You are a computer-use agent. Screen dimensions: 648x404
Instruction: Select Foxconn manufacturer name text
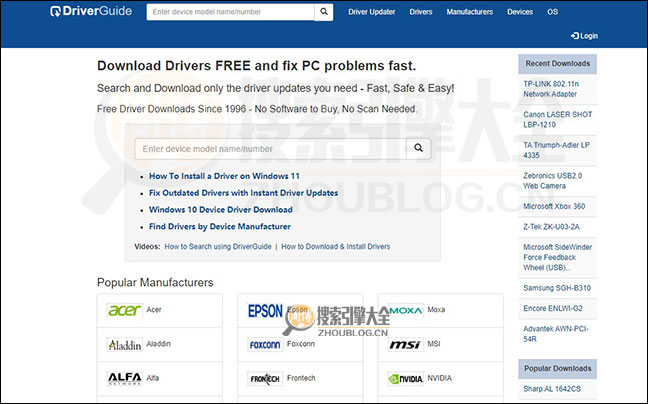coord(300,344)
